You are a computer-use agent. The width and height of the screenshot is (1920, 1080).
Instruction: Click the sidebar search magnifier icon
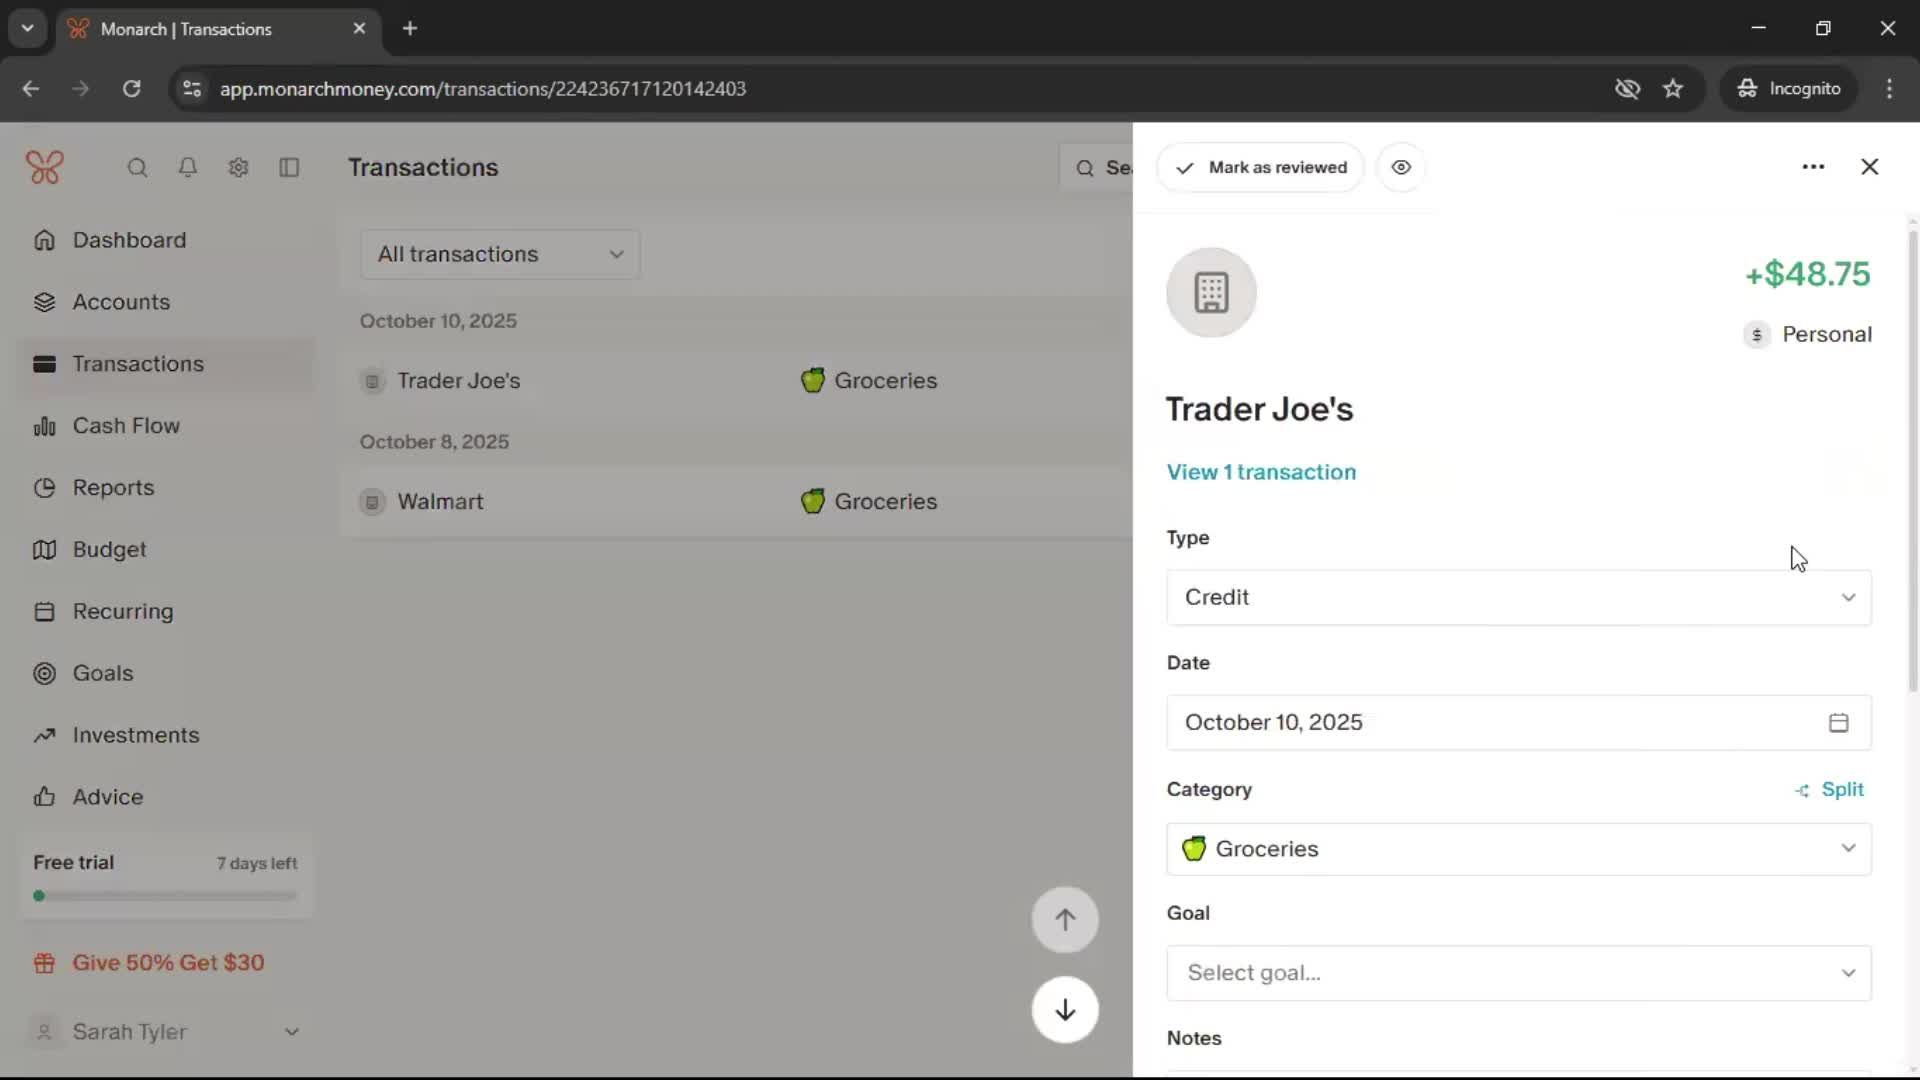pos(137,168)
